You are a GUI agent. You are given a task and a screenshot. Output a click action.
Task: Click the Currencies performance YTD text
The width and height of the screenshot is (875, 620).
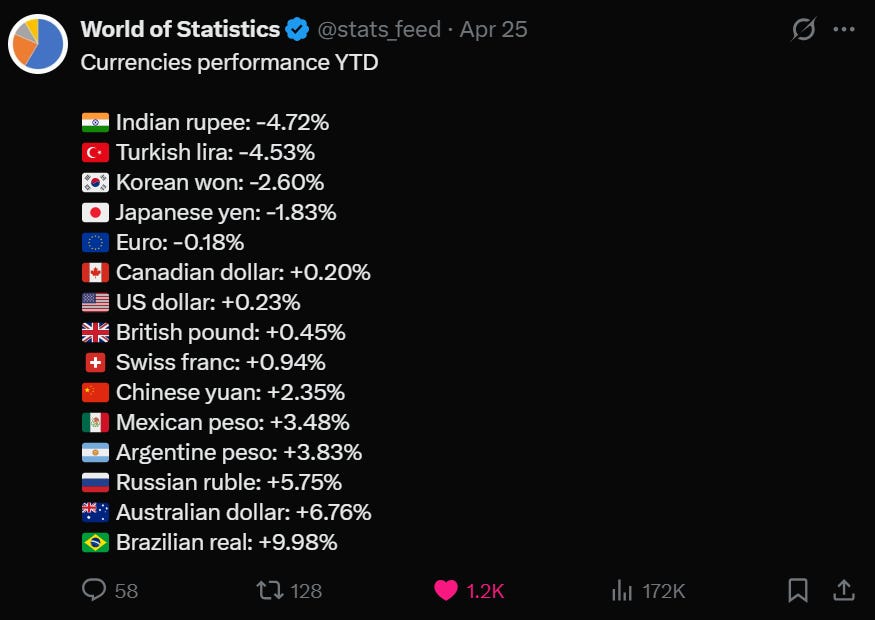click(x=229, y=63)
